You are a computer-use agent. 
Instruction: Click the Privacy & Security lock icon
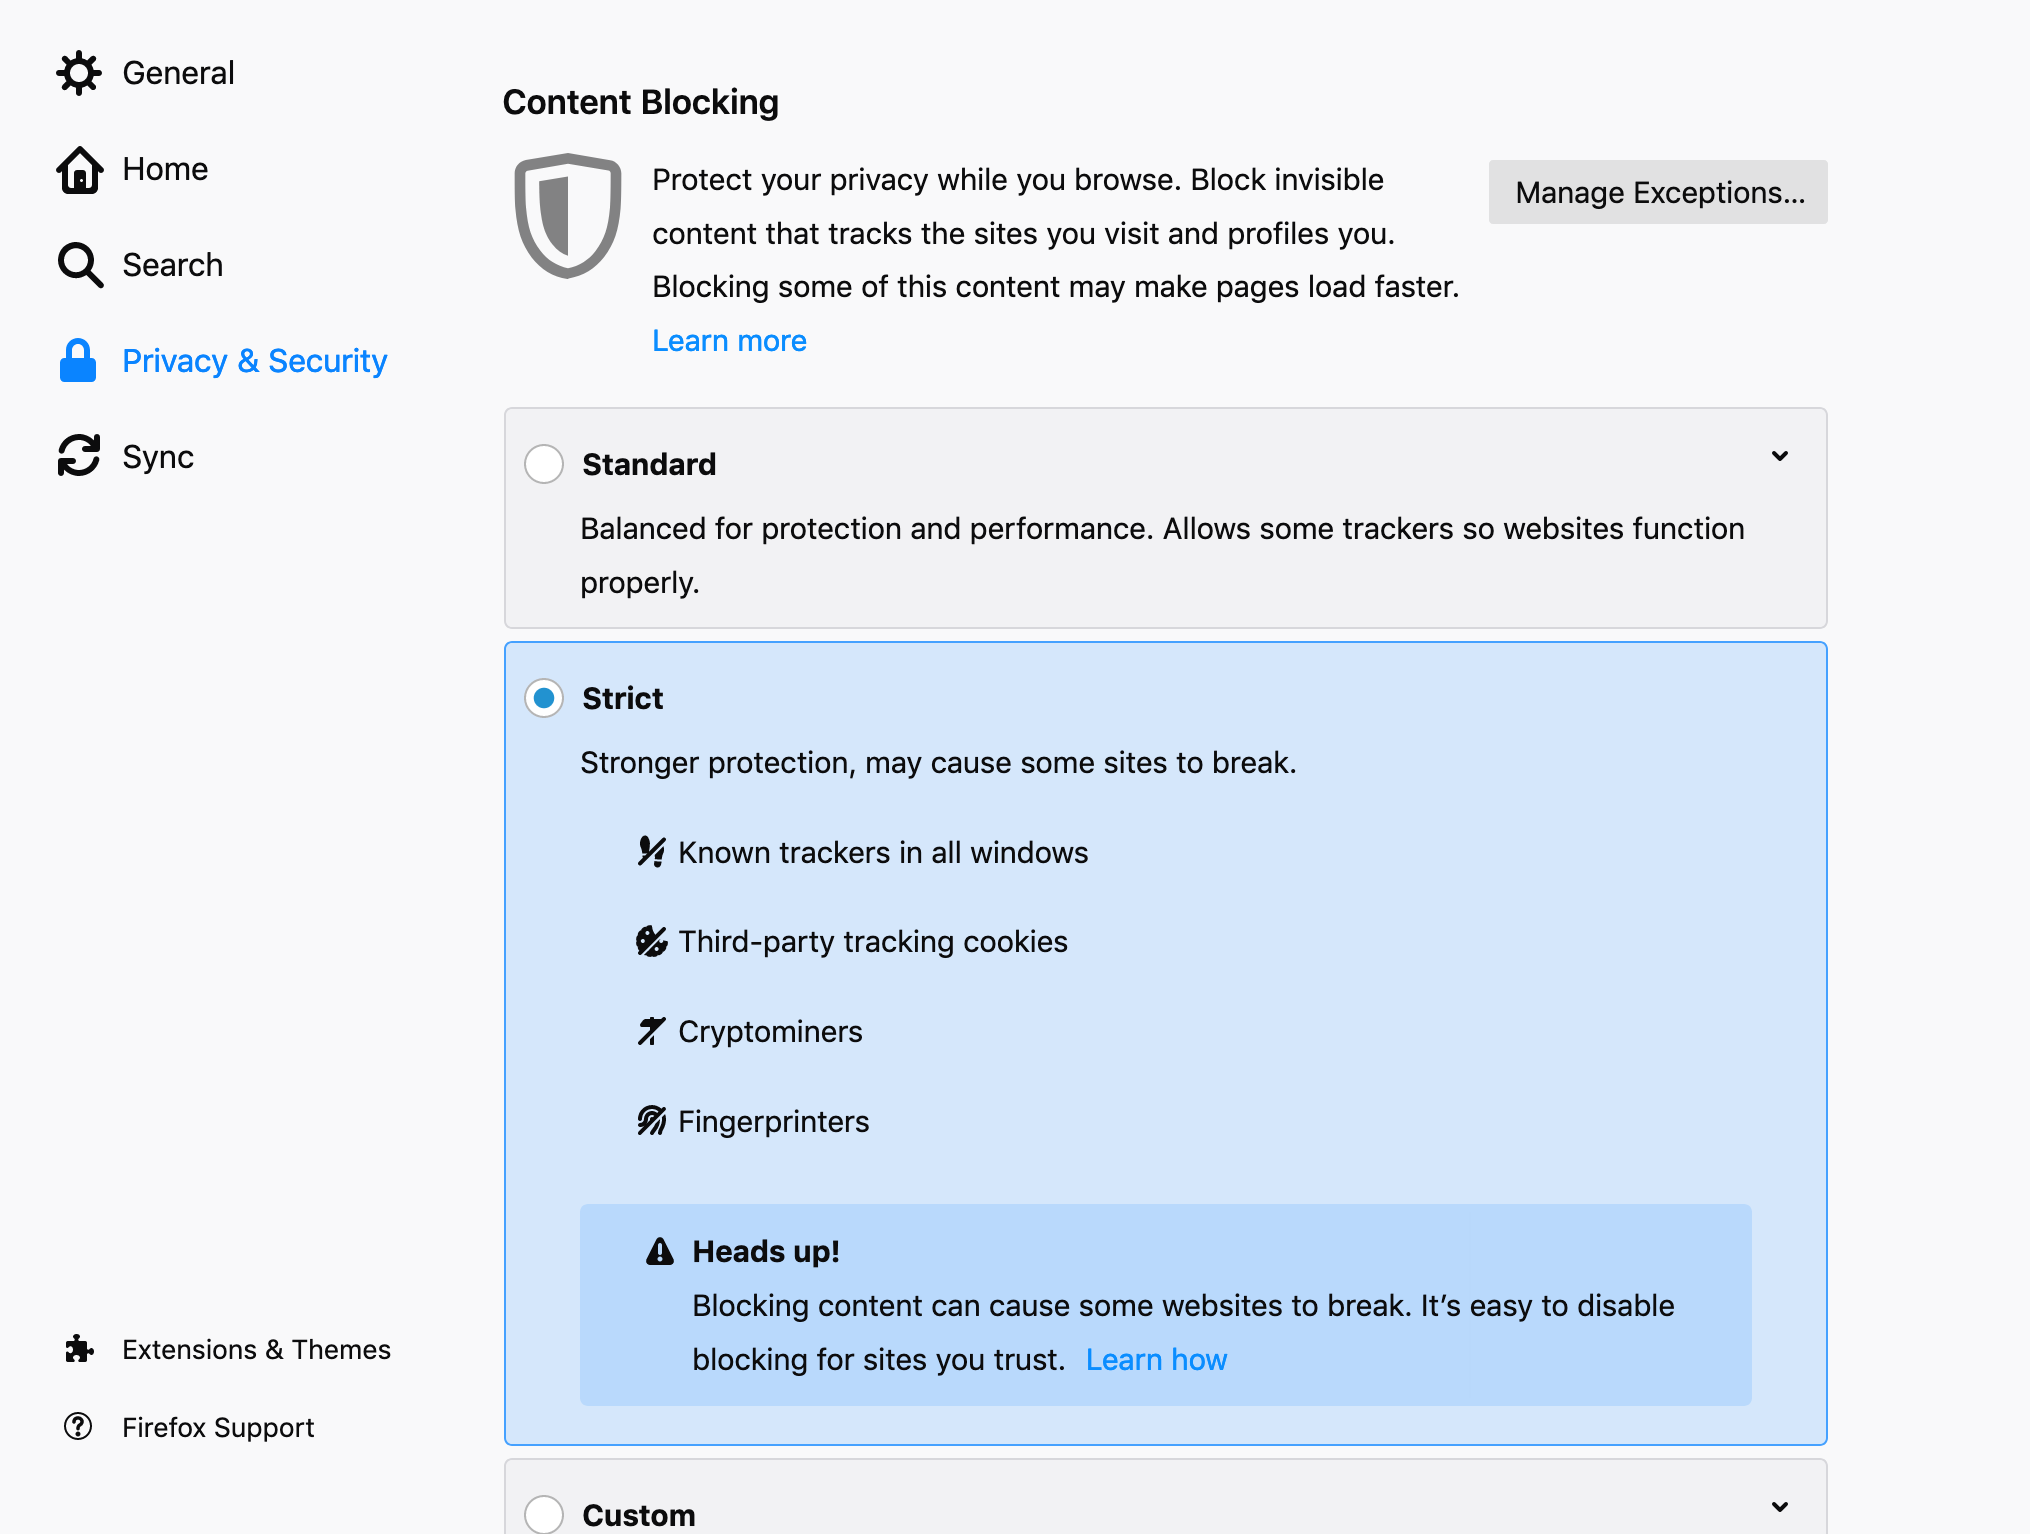pos(78,361)
